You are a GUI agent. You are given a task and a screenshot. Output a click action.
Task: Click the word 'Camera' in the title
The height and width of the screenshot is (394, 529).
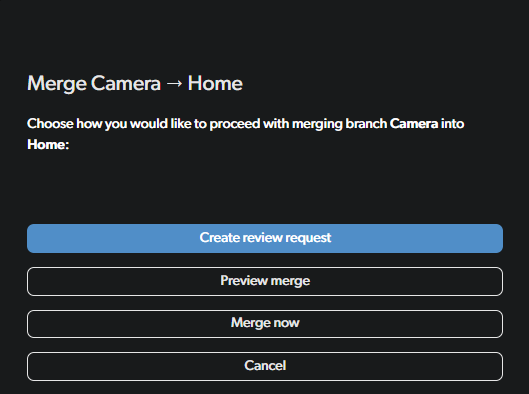click(x=126, y=83)
